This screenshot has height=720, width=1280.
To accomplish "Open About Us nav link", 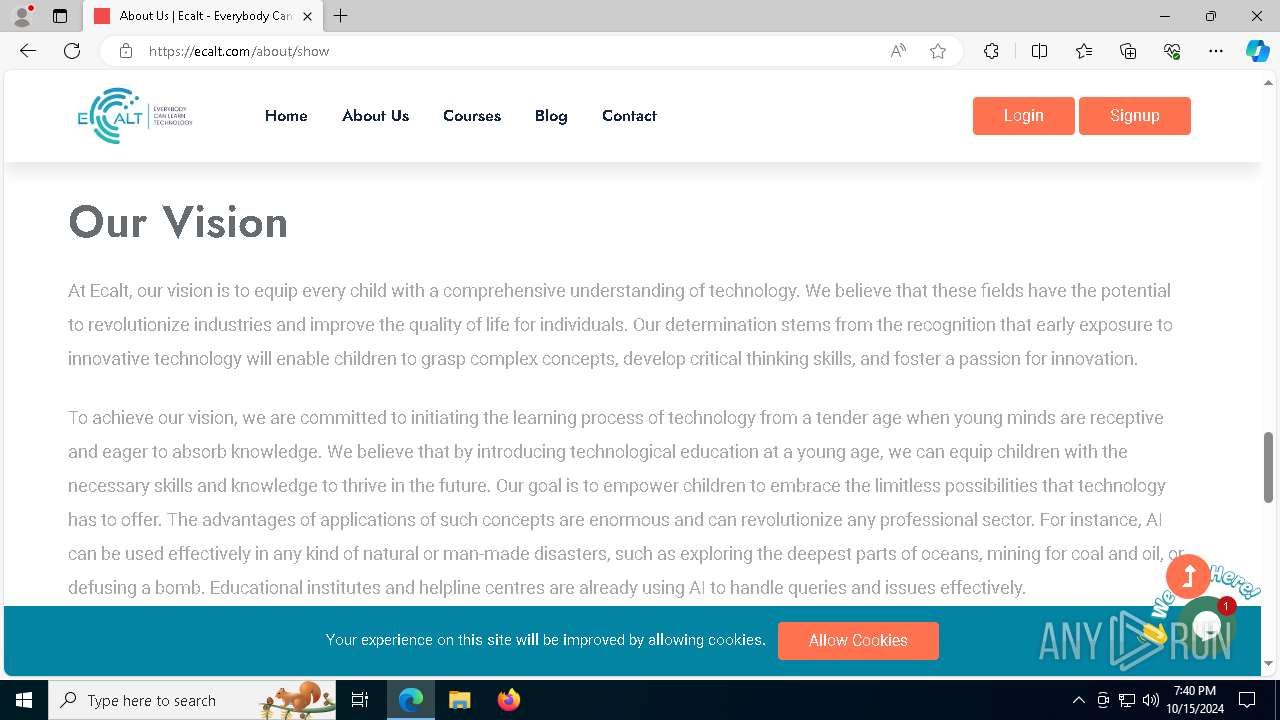I will (375, 116).
